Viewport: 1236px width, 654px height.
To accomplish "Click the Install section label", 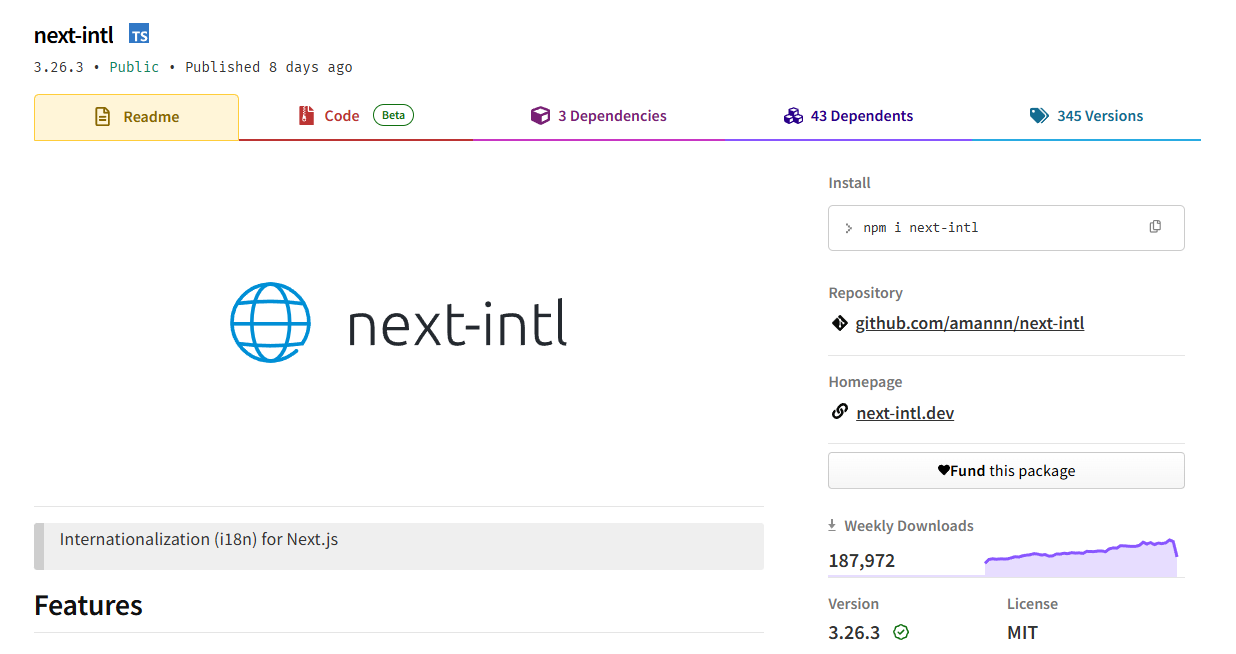I will pyautogui.click(x=849, y=183).
